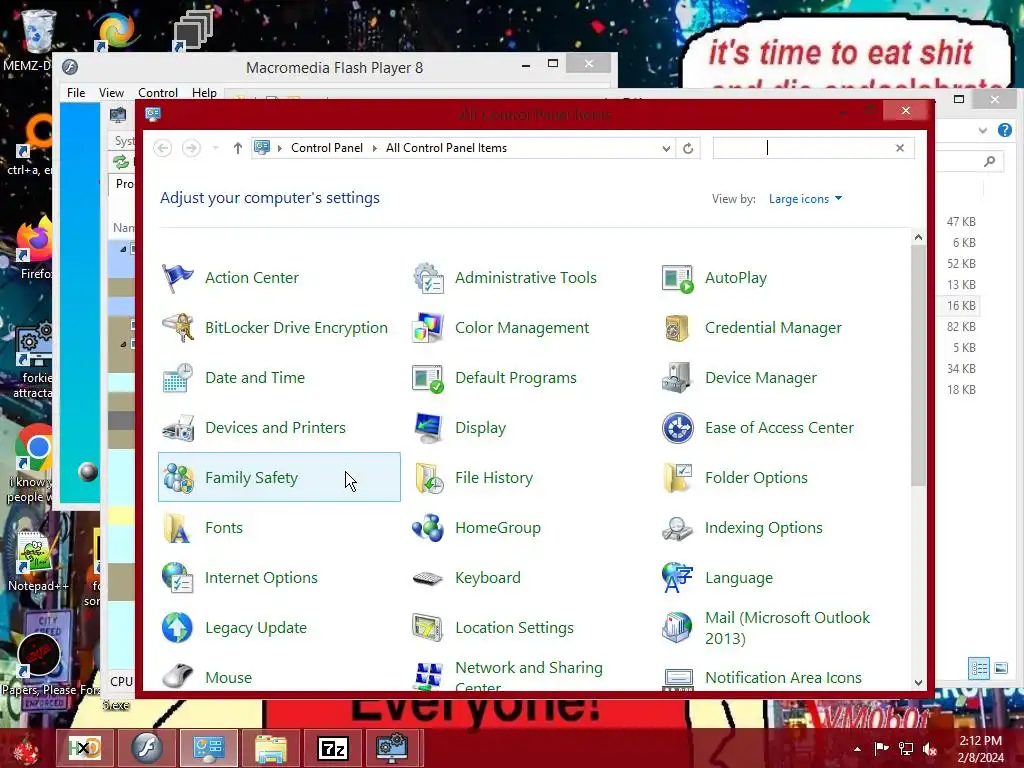Open the Notification Area Icons icon
The image size is (1024, 768).
coord(677,678)
